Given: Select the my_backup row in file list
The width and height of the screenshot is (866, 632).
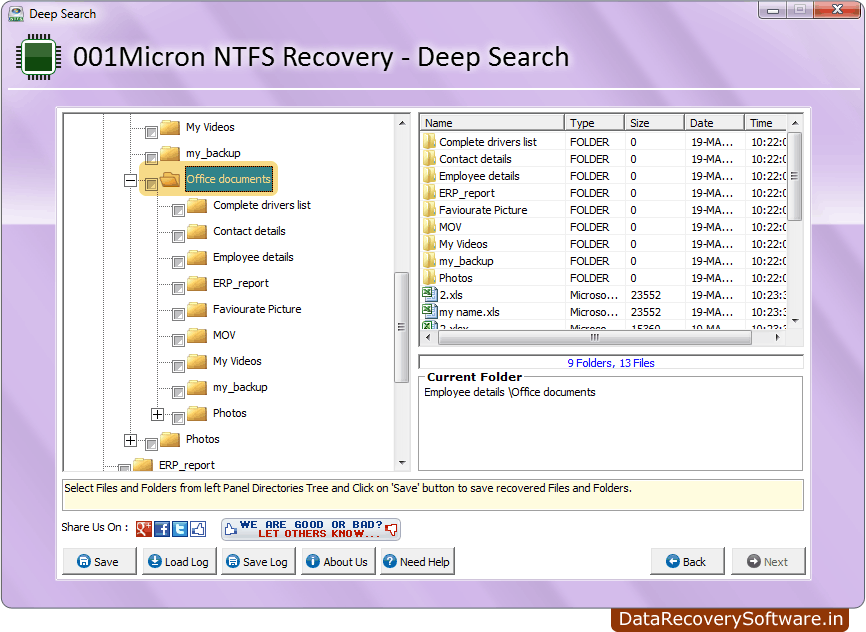Looking at the screenshot, I should pyautogui.click(x=603, y=261).
